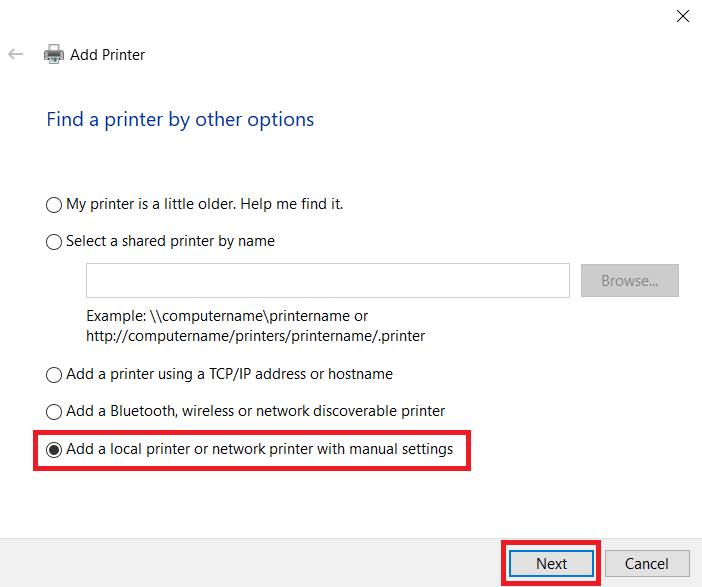702x587 pixels.
Task: Click the "Find a printer by other options" heading
Action: [x=180, y=120]
